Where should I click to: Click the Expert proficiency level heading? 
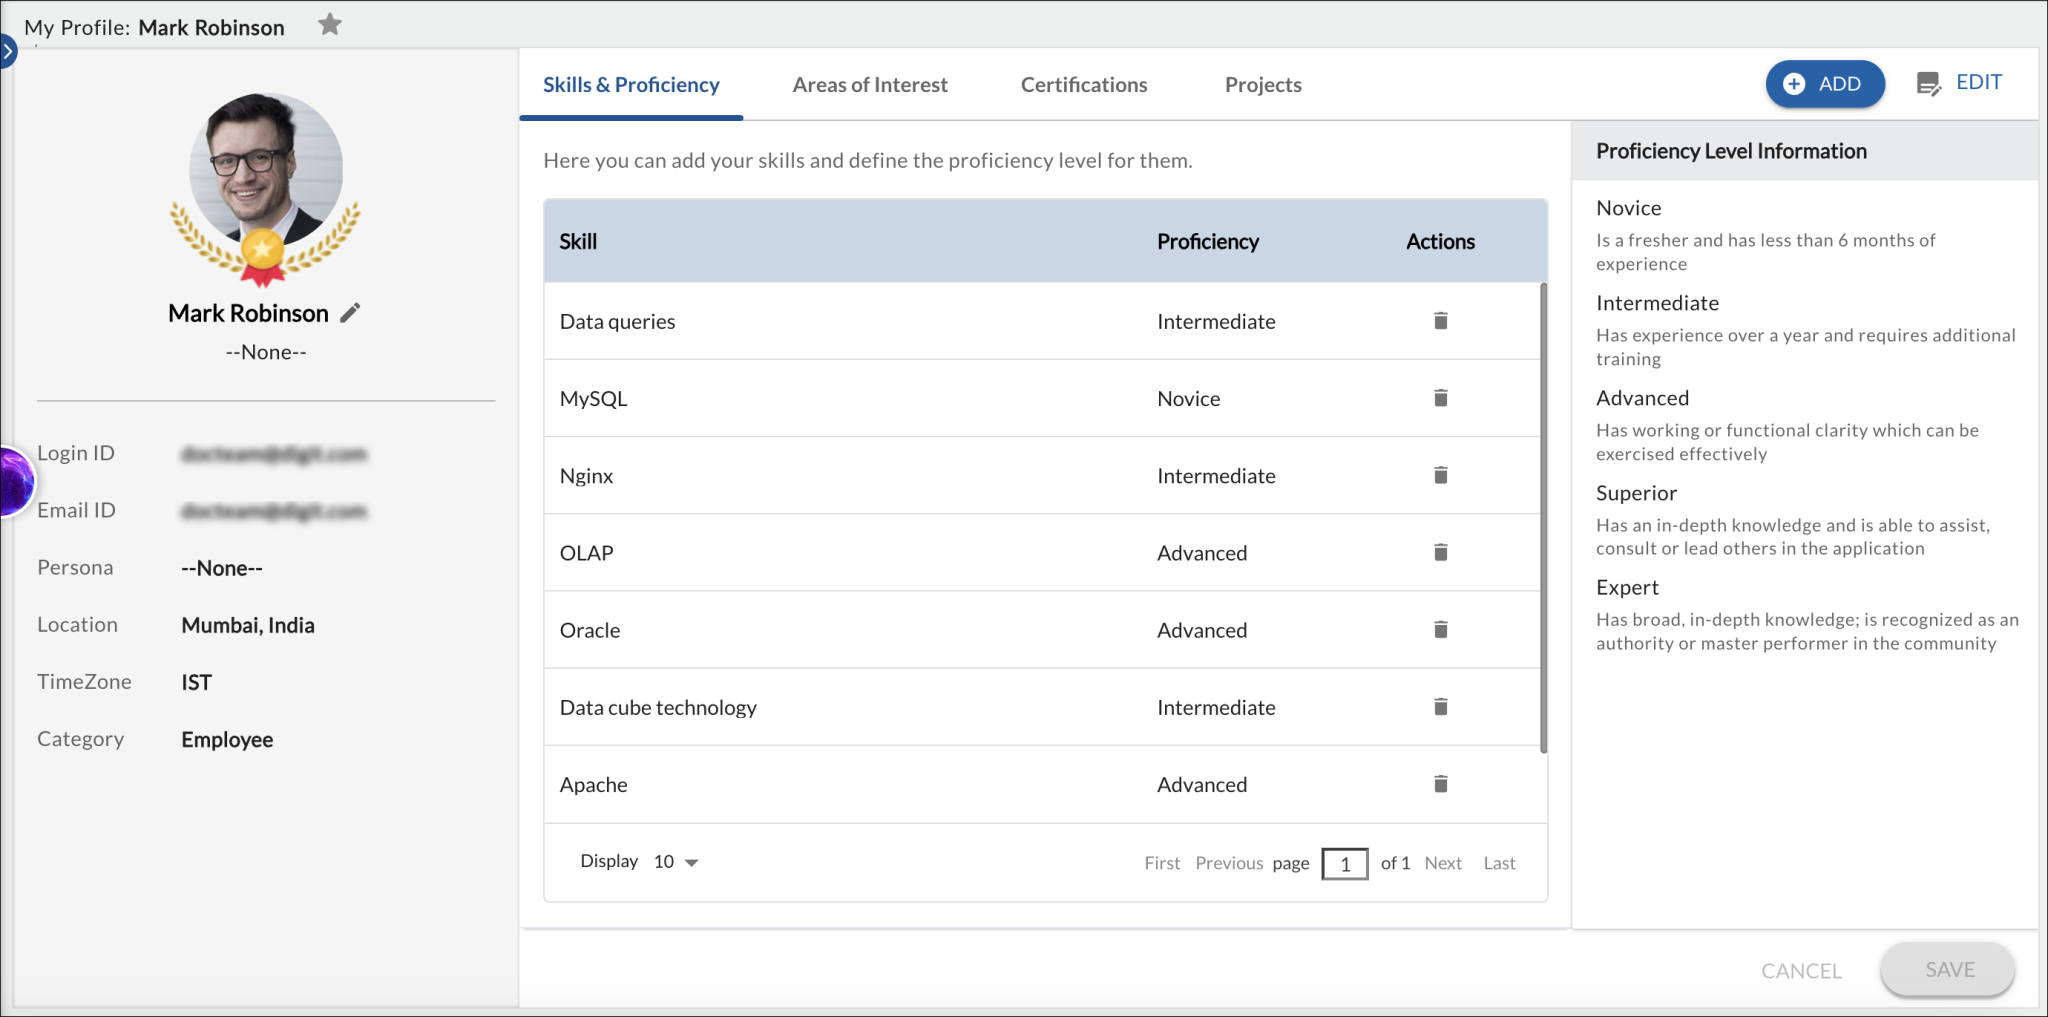click(1627, 588)
